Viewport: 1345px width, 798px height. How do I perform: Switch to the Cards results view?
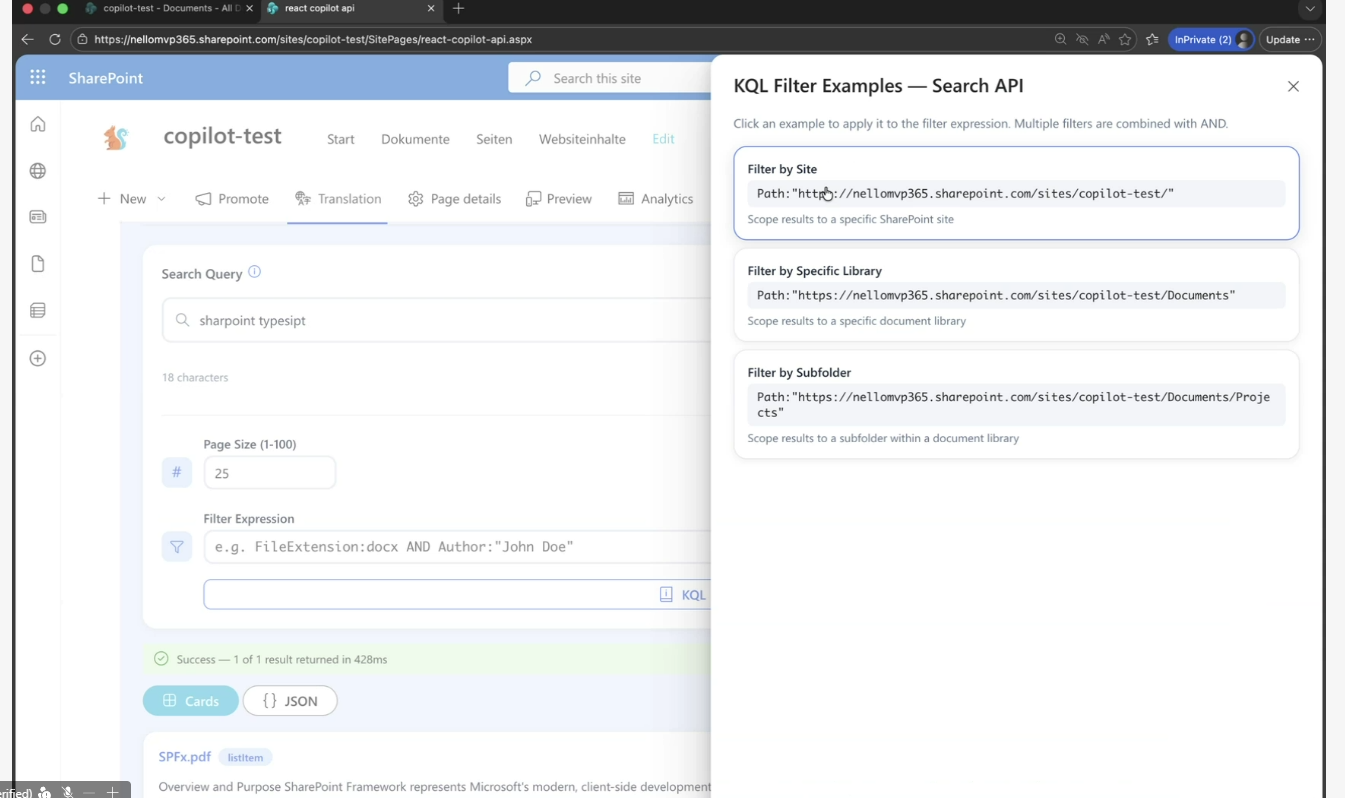(x=191, y=701)
